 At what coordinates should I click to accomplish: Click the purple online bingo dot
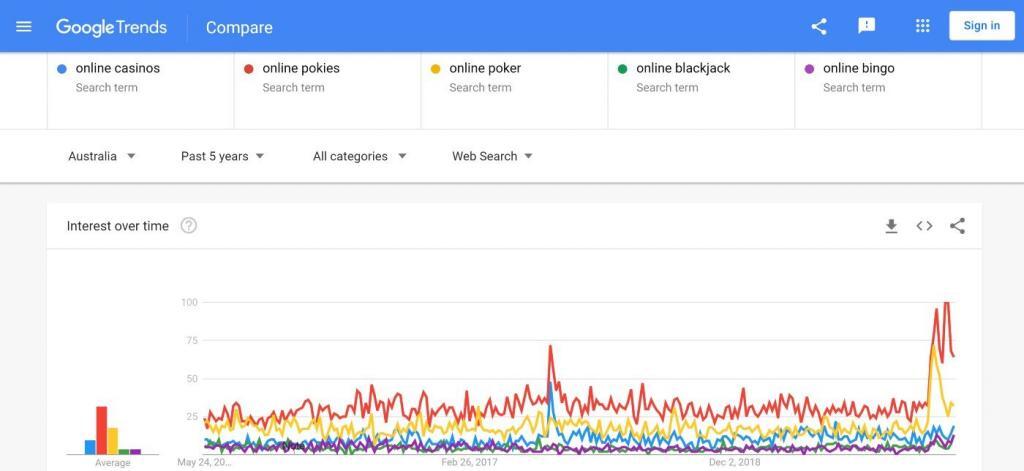809,69
